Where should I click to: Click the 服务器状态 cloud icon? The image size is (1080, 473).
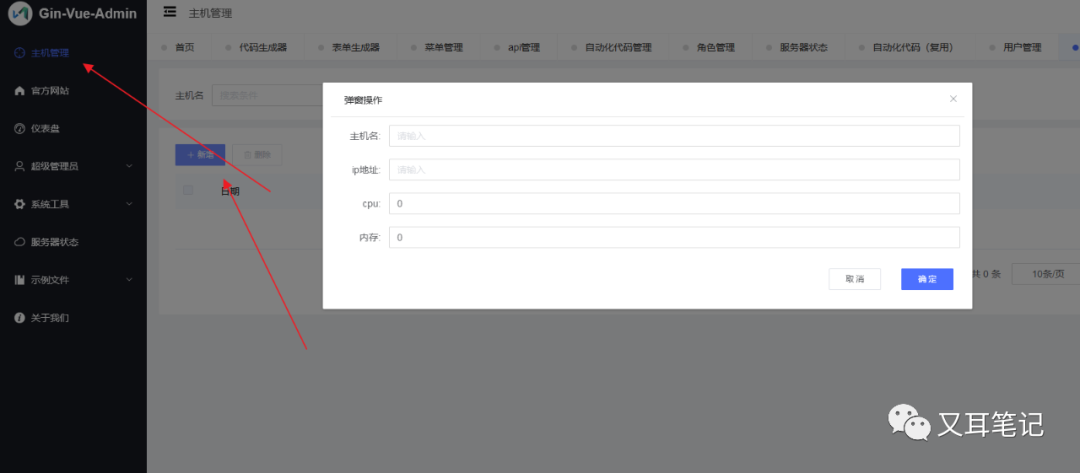19,242
